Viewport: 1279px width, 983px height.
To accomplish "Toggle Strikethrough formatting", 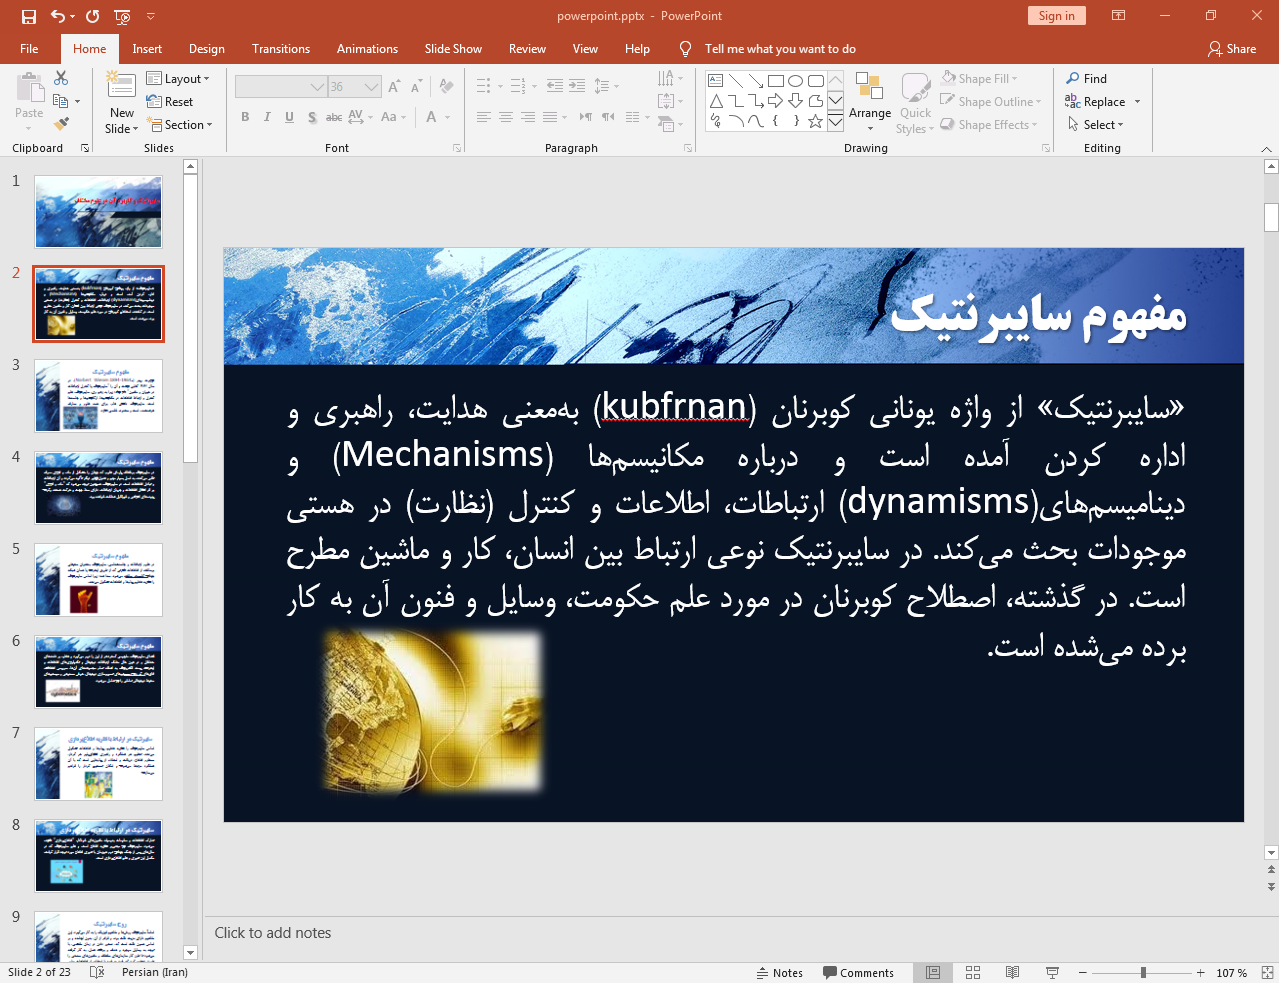I will pyautogui.click(x=334, y=117).
